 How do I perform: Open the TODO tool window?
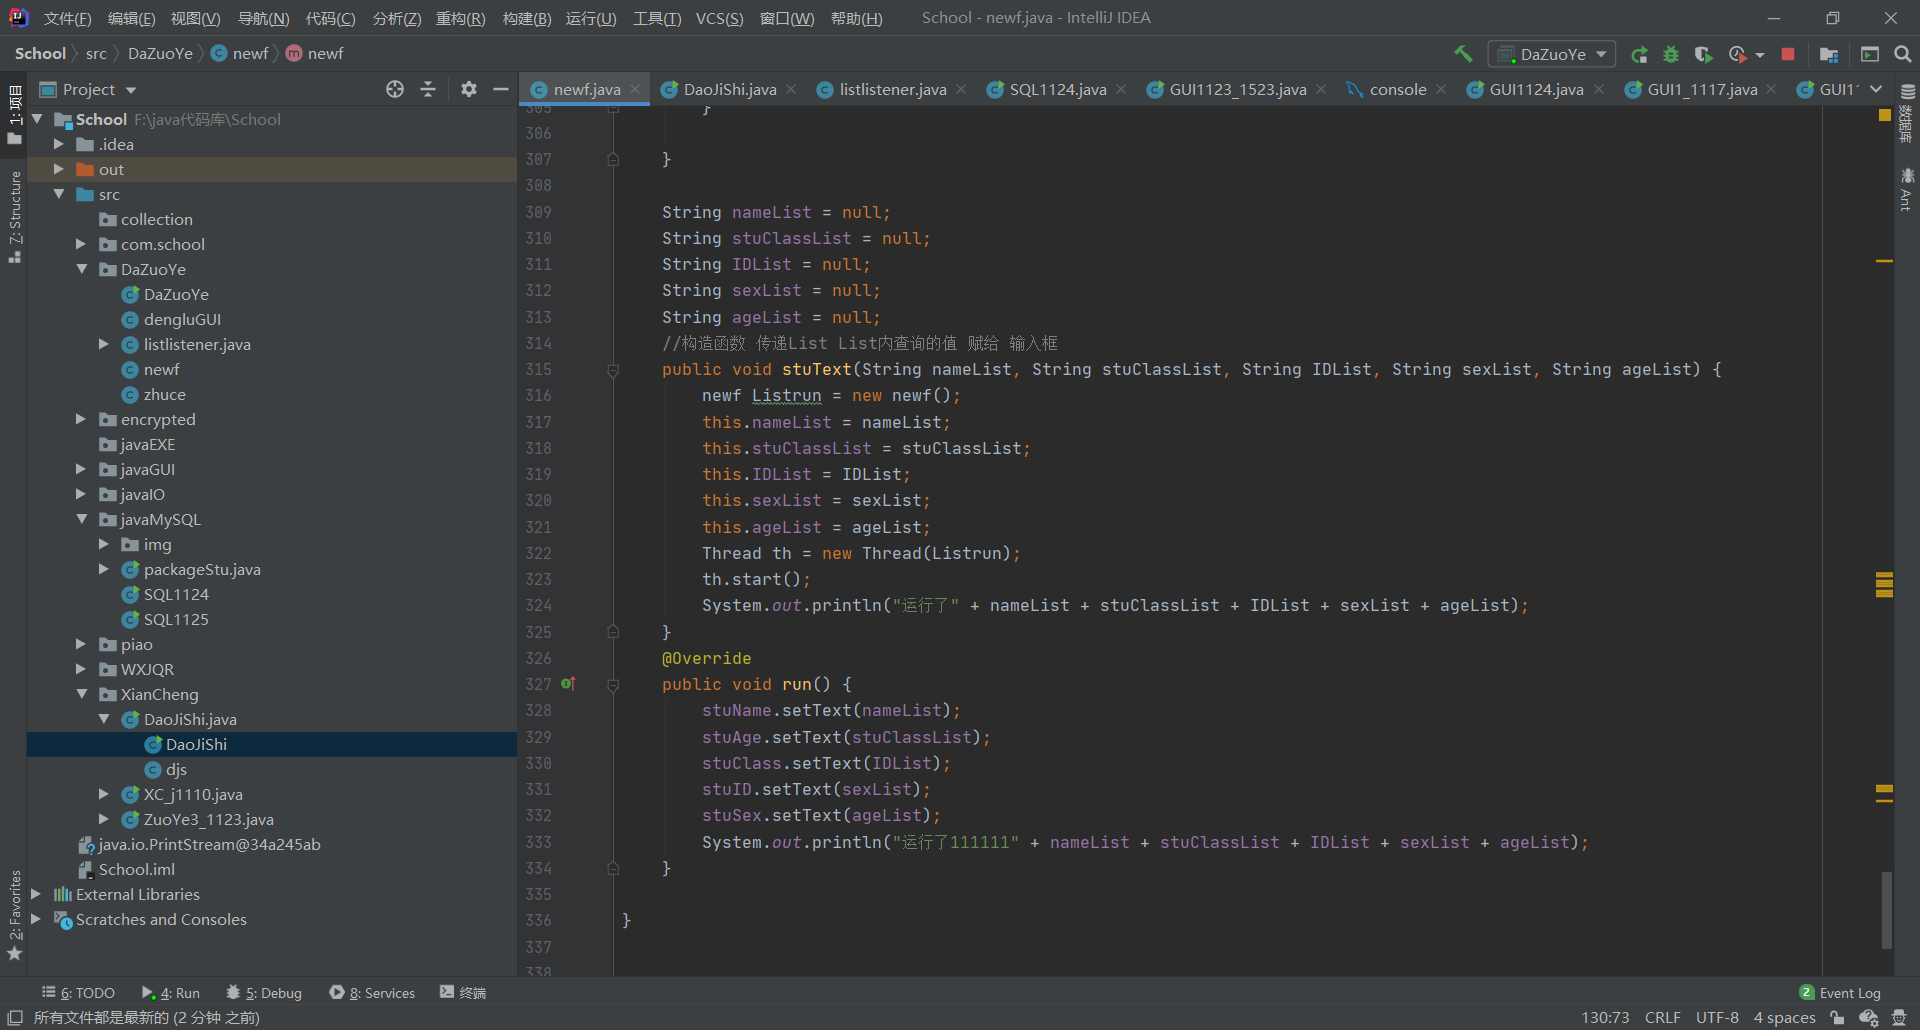click(x=78, y=993)
